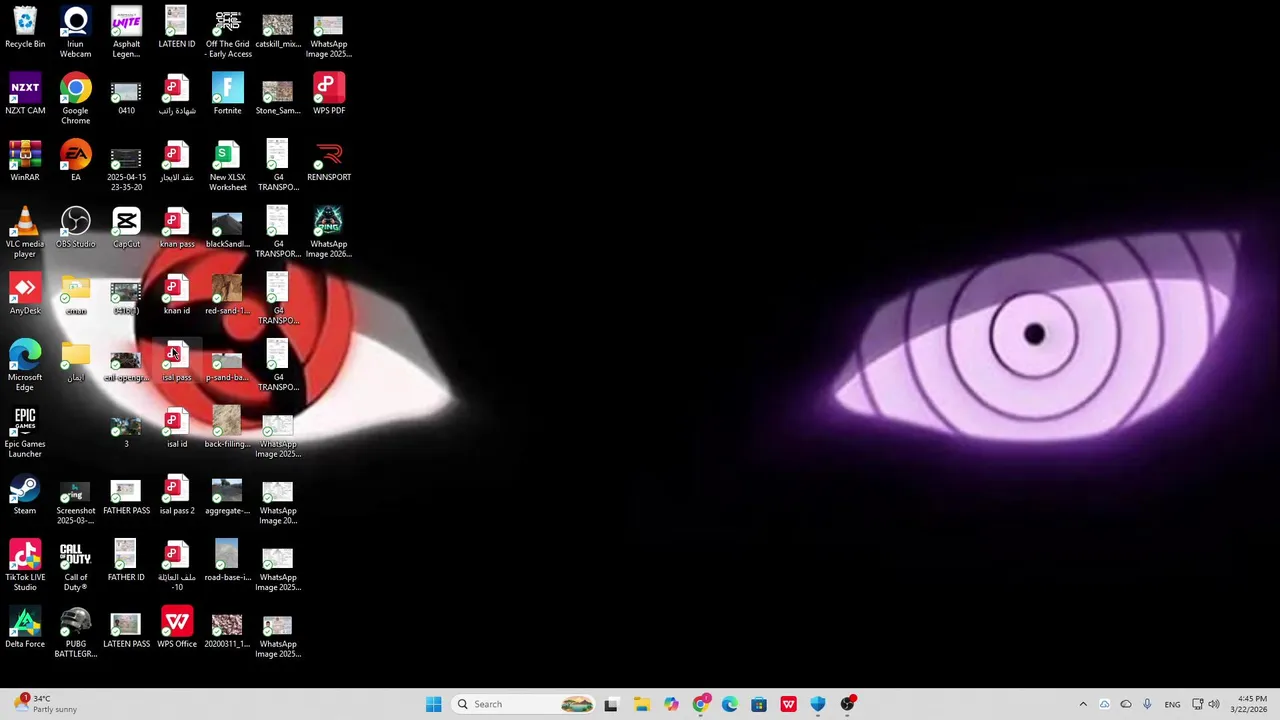Select the RENNSPORT shortcut
The width and height of the screenshot is (1280, 720).
tap(329, 161)
